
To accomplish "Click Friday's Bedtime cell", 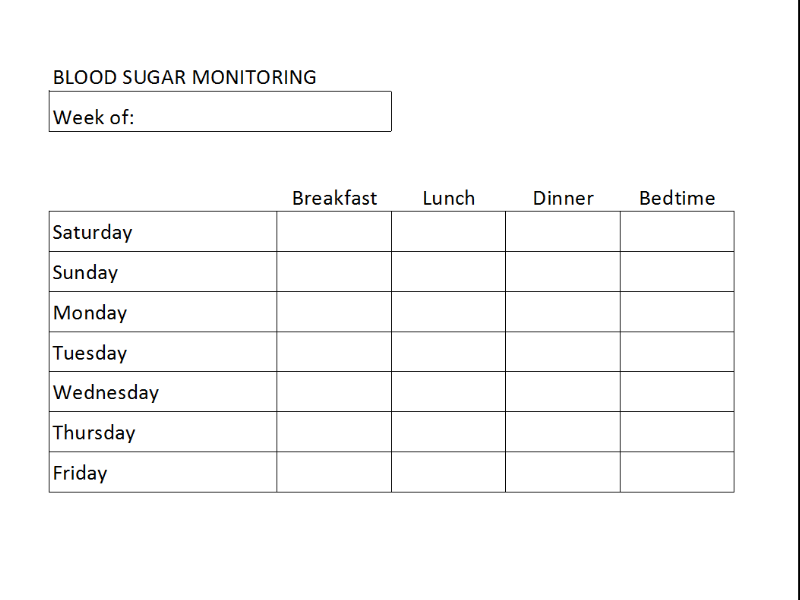I will (677, 472).
